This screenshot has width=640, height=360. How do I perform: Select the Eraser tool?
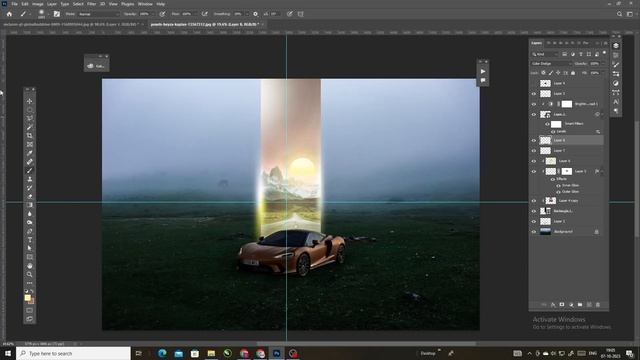(x=29, y=196)
